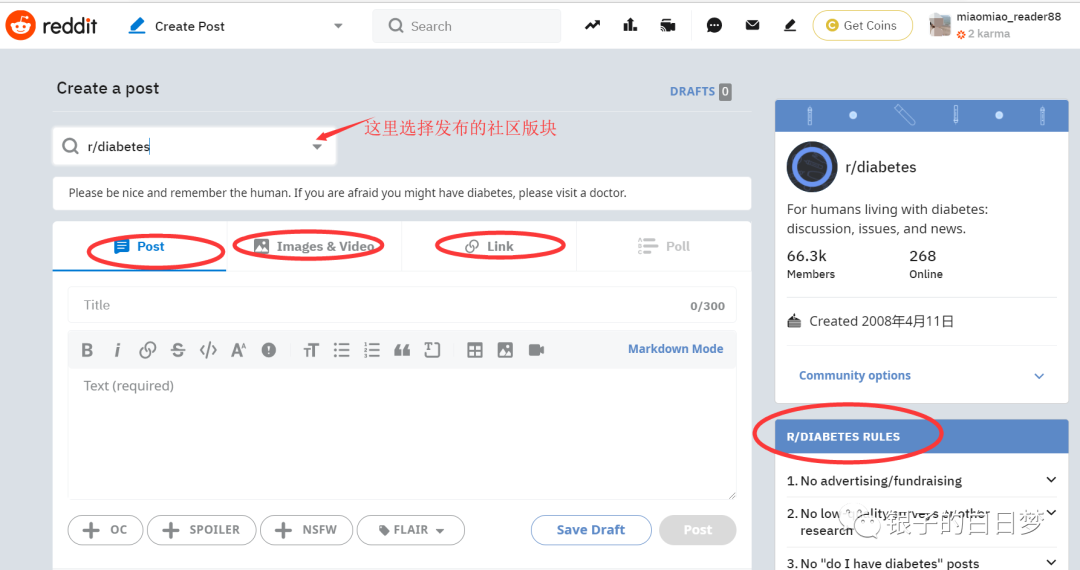The width and height of the screenshot is (1080, 570).
Task: Click in the Title input field
Action: (402, 305)
